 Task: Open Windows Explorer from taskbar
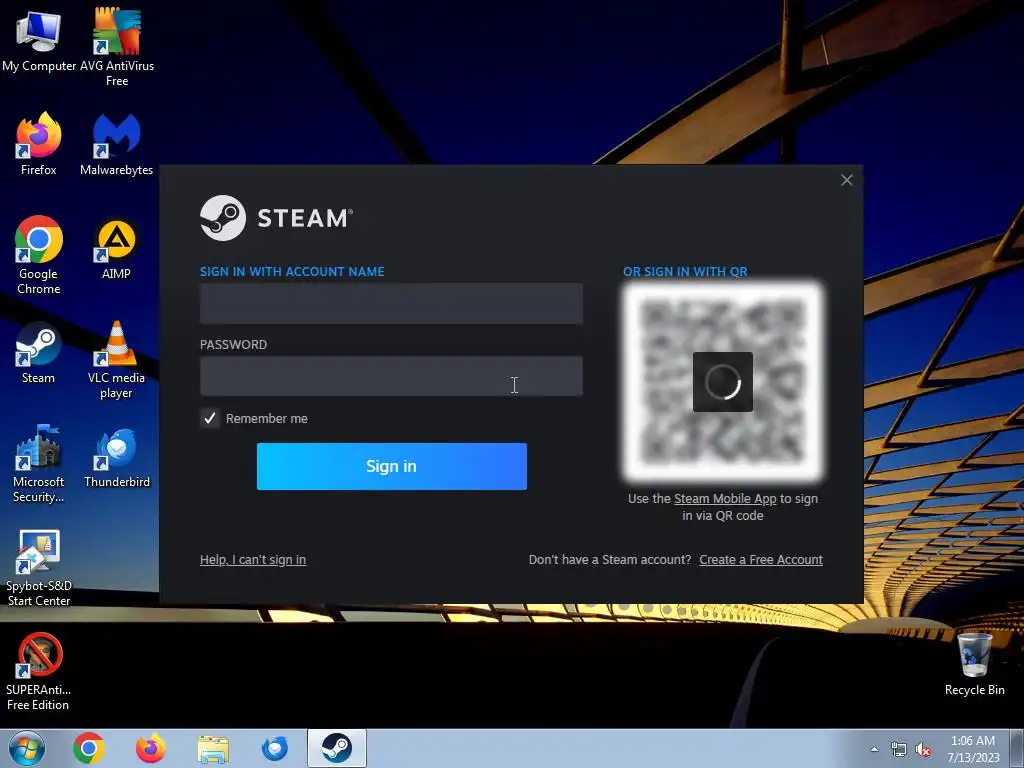point(213,749)
